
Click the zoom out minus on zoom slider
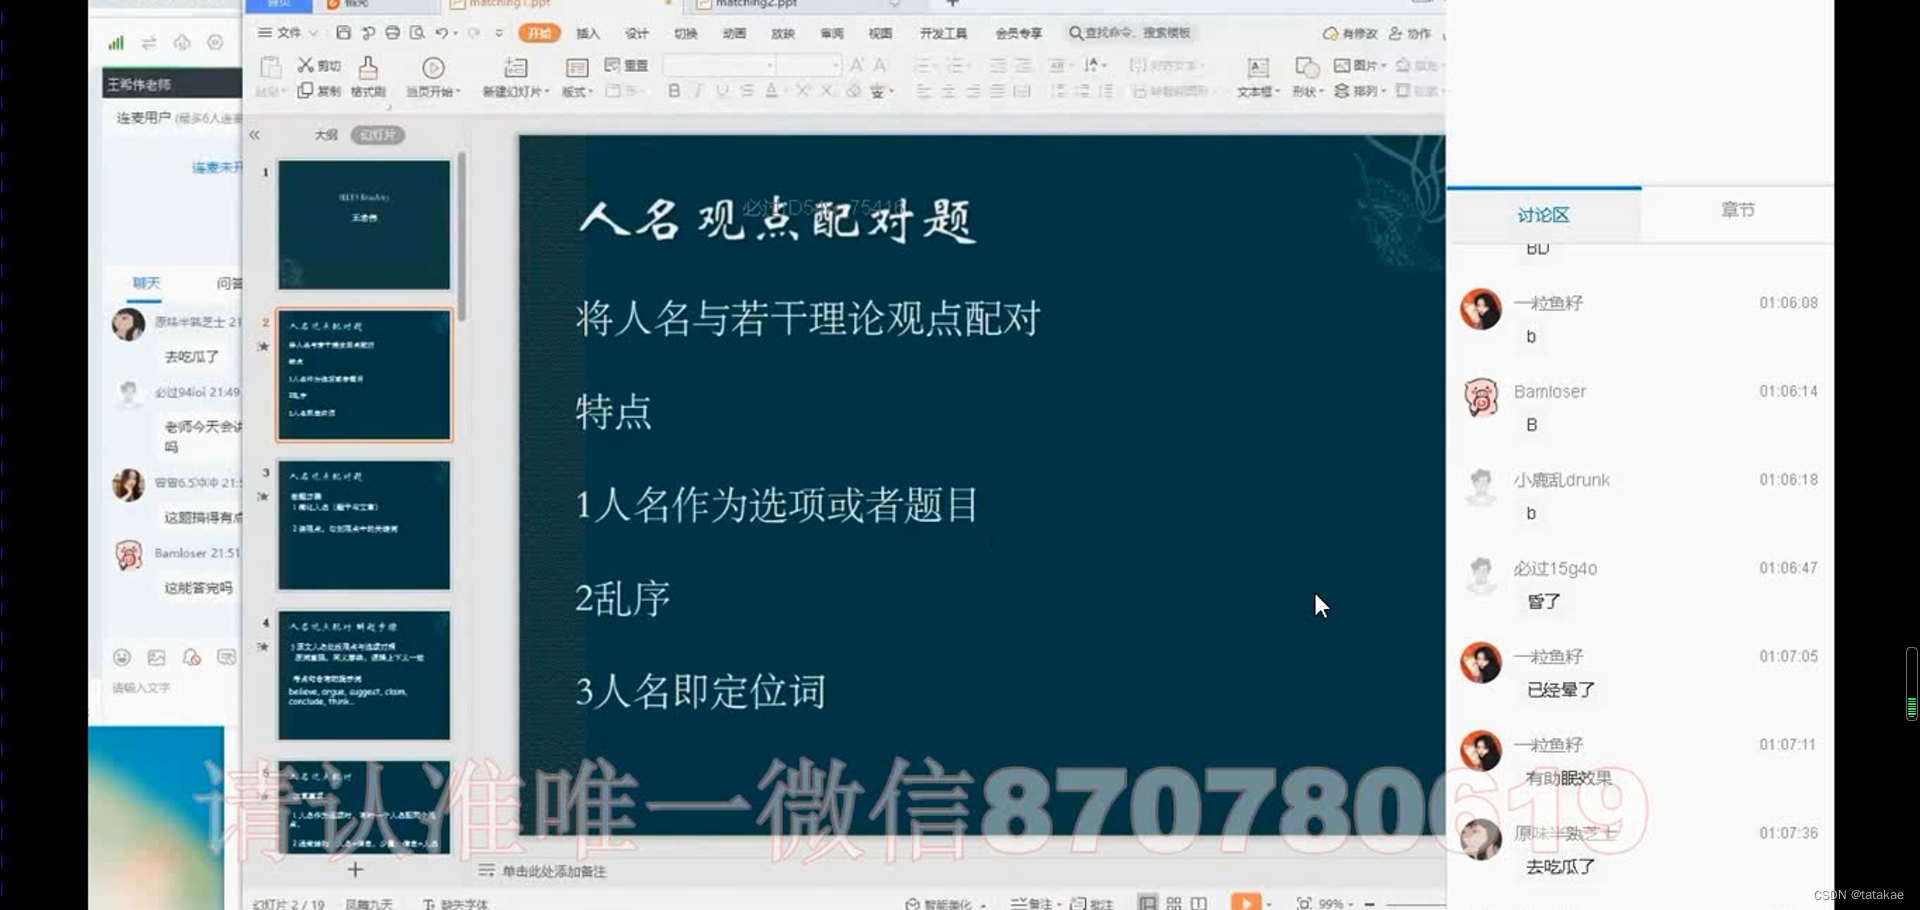[1369, 903]
